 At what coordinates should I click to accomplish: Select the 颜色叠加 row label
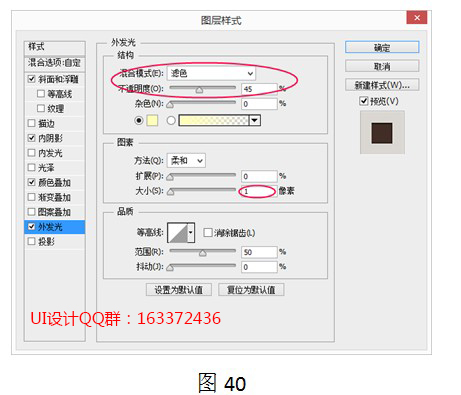tap(54, 182)
